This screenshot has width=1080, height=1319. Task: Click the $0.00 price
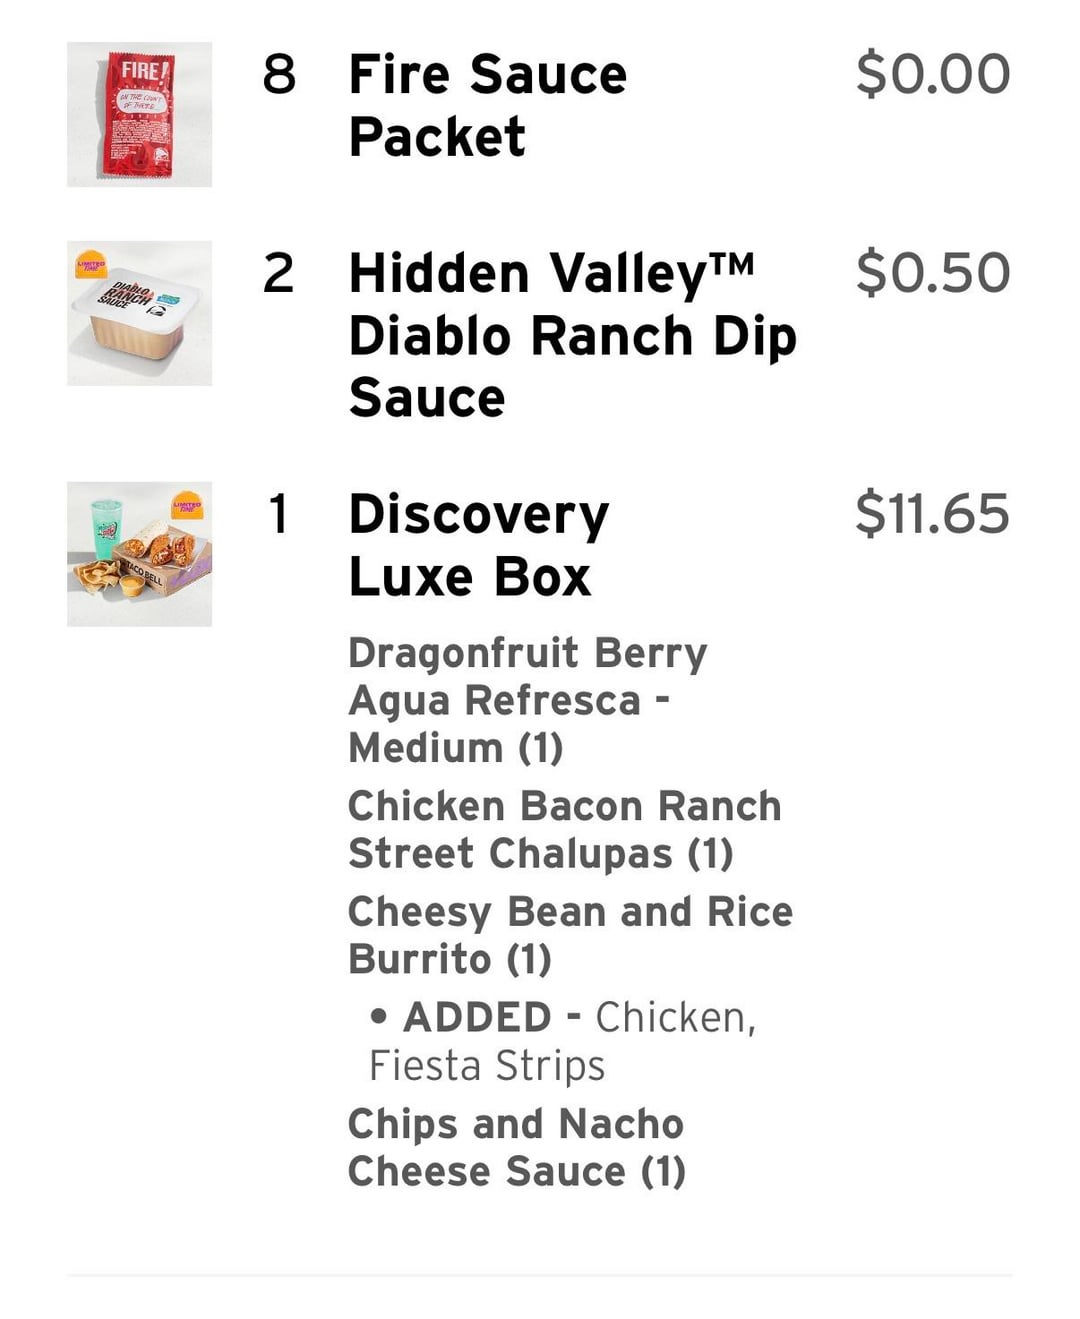pyautogui.click(x=932, y=74)
